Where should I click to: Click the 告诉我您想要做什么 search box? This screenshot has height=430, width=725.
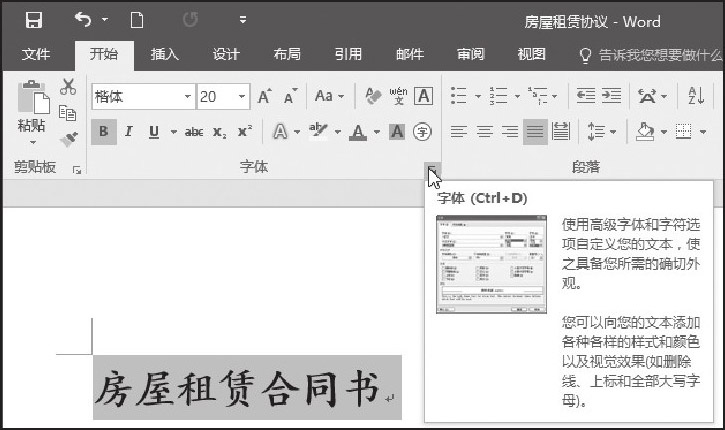coord(650,55)
